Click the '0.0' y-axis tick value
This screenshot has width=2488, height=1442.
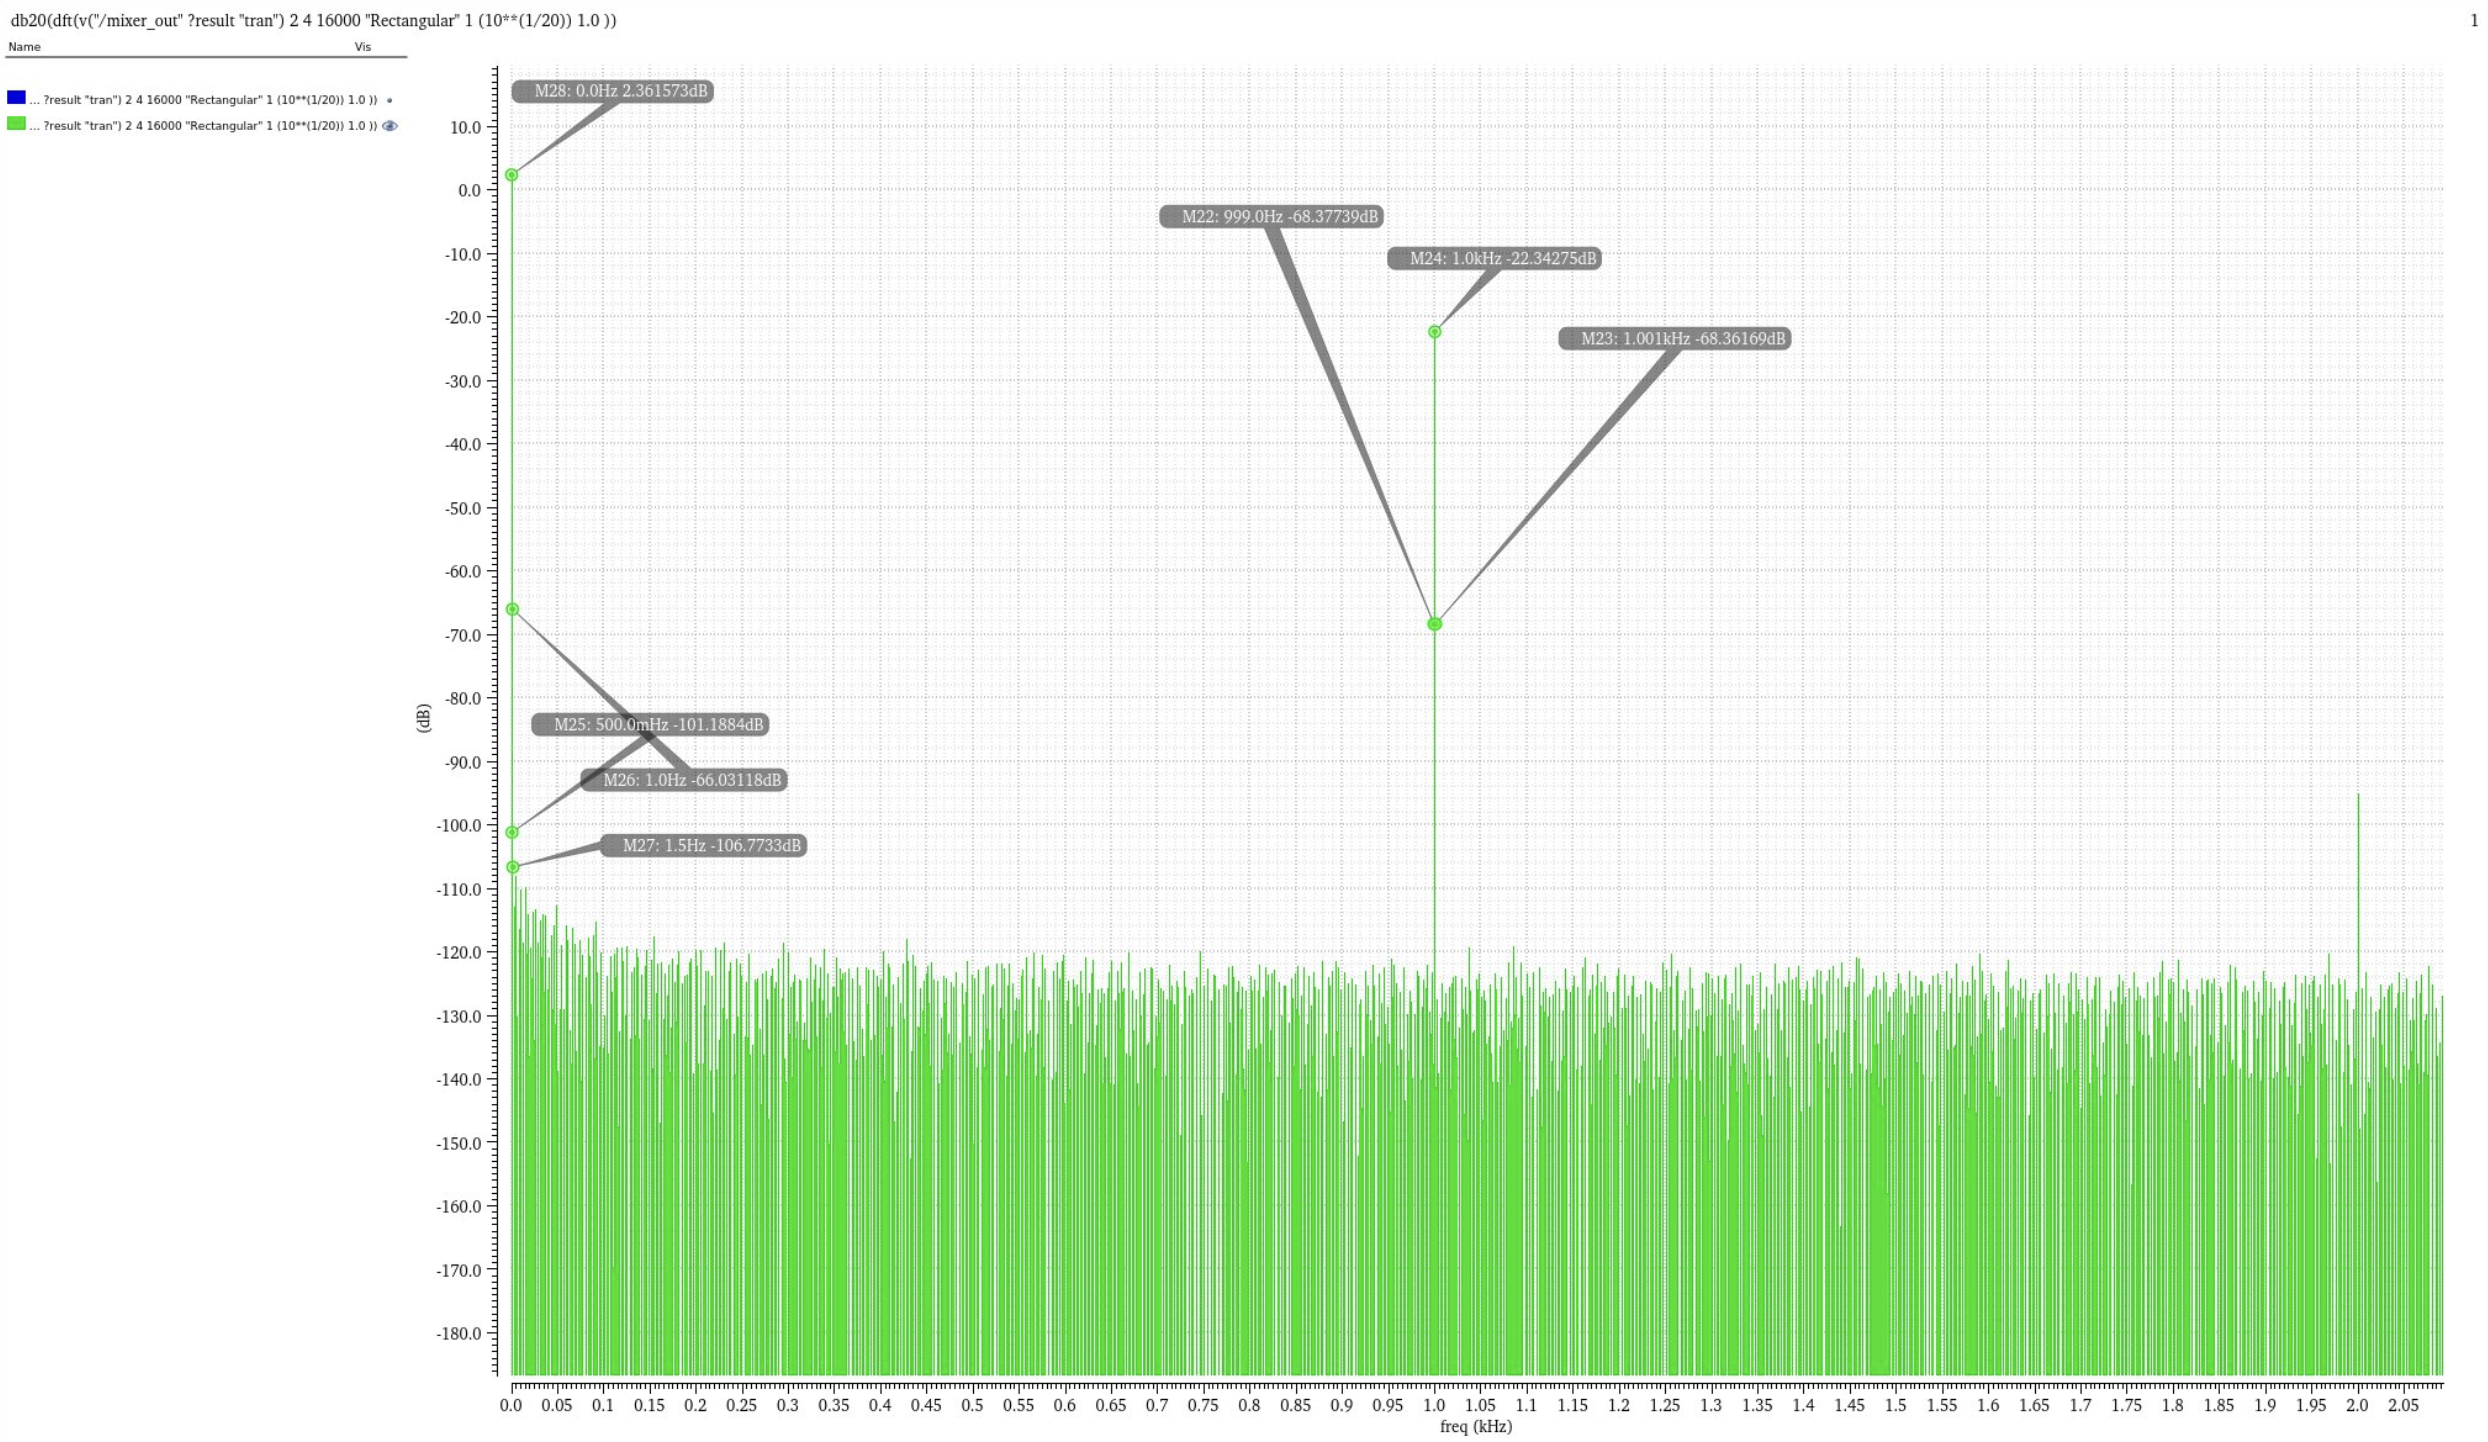tap(469, 190)
